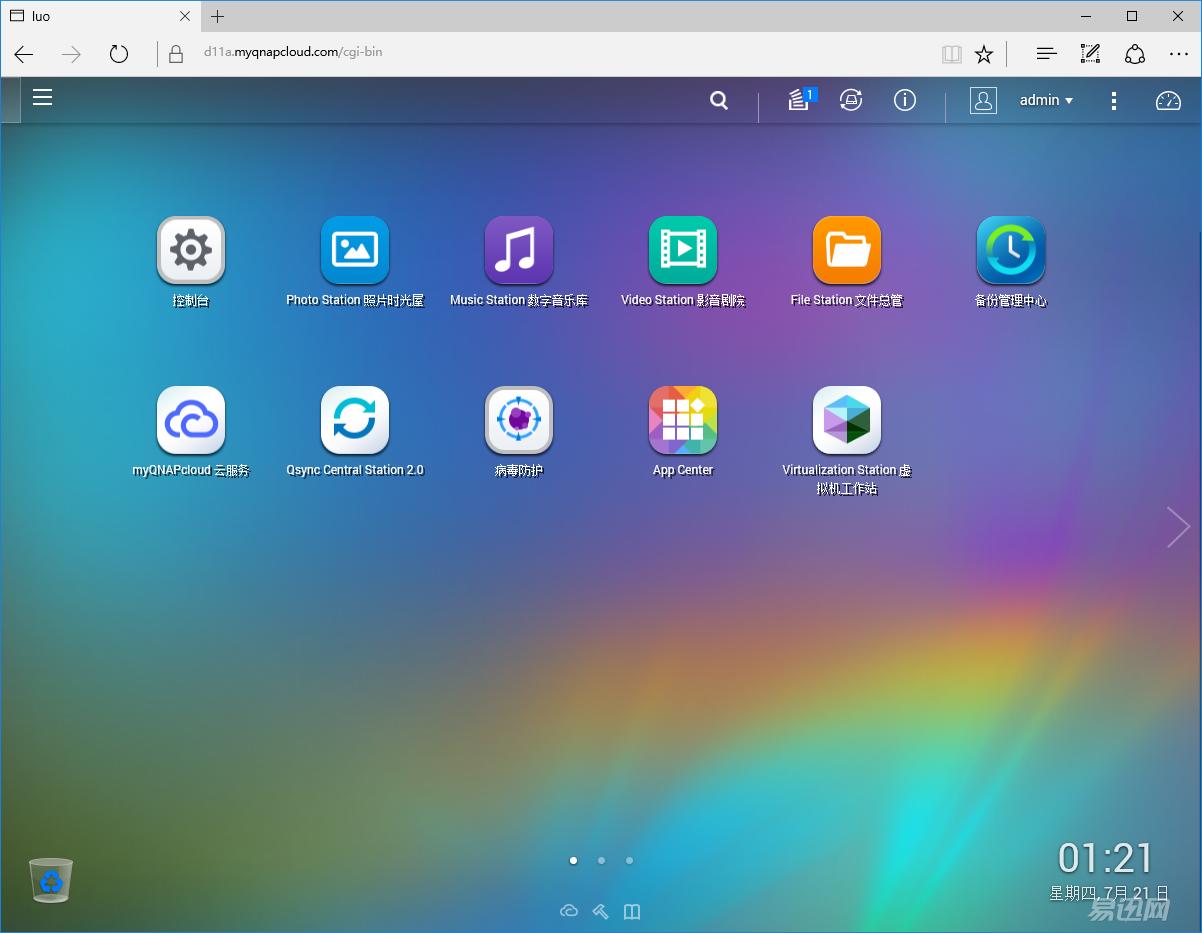The width and height of the screenshot is (1202, 933).
Task: Open Qsync Central Station 2.0
Action: pyautogui.click(x=355, y=421)
